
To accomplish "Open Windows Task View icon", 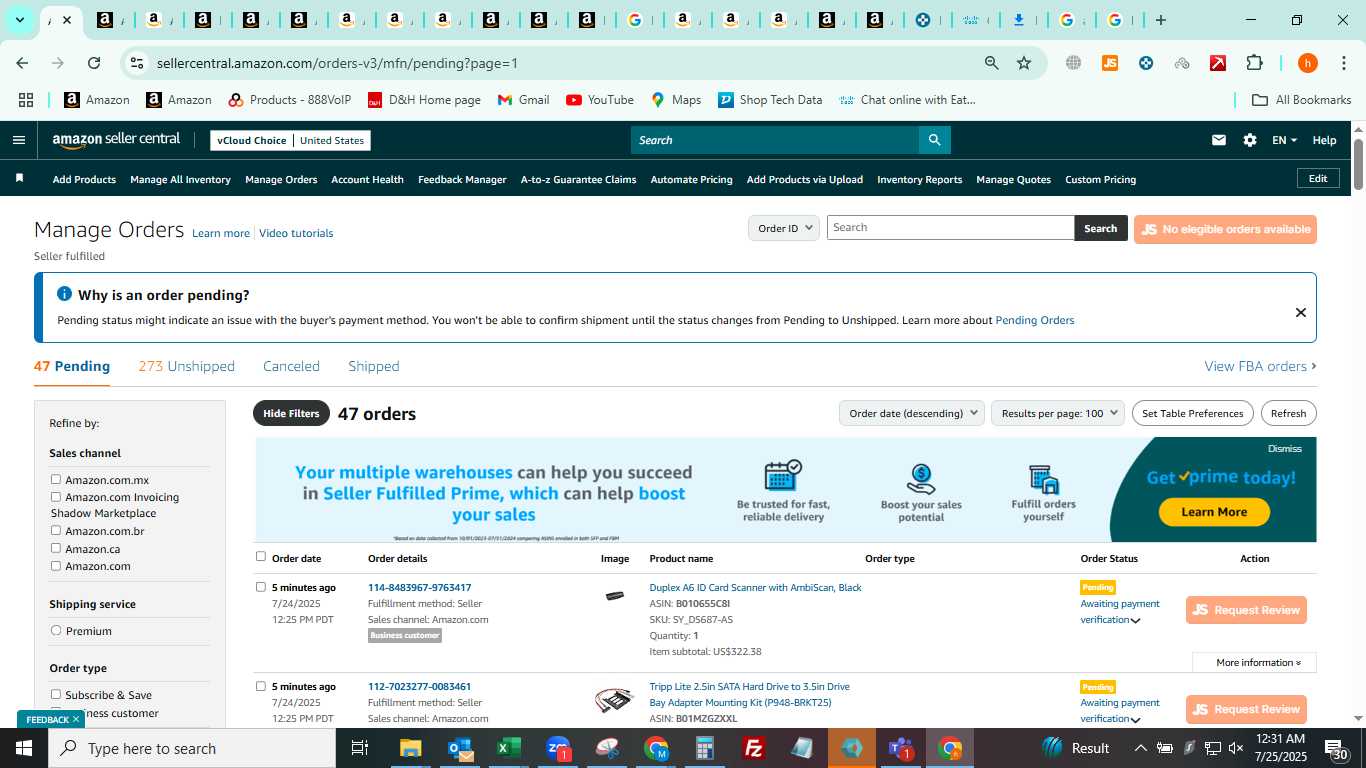I will (360, 748).
